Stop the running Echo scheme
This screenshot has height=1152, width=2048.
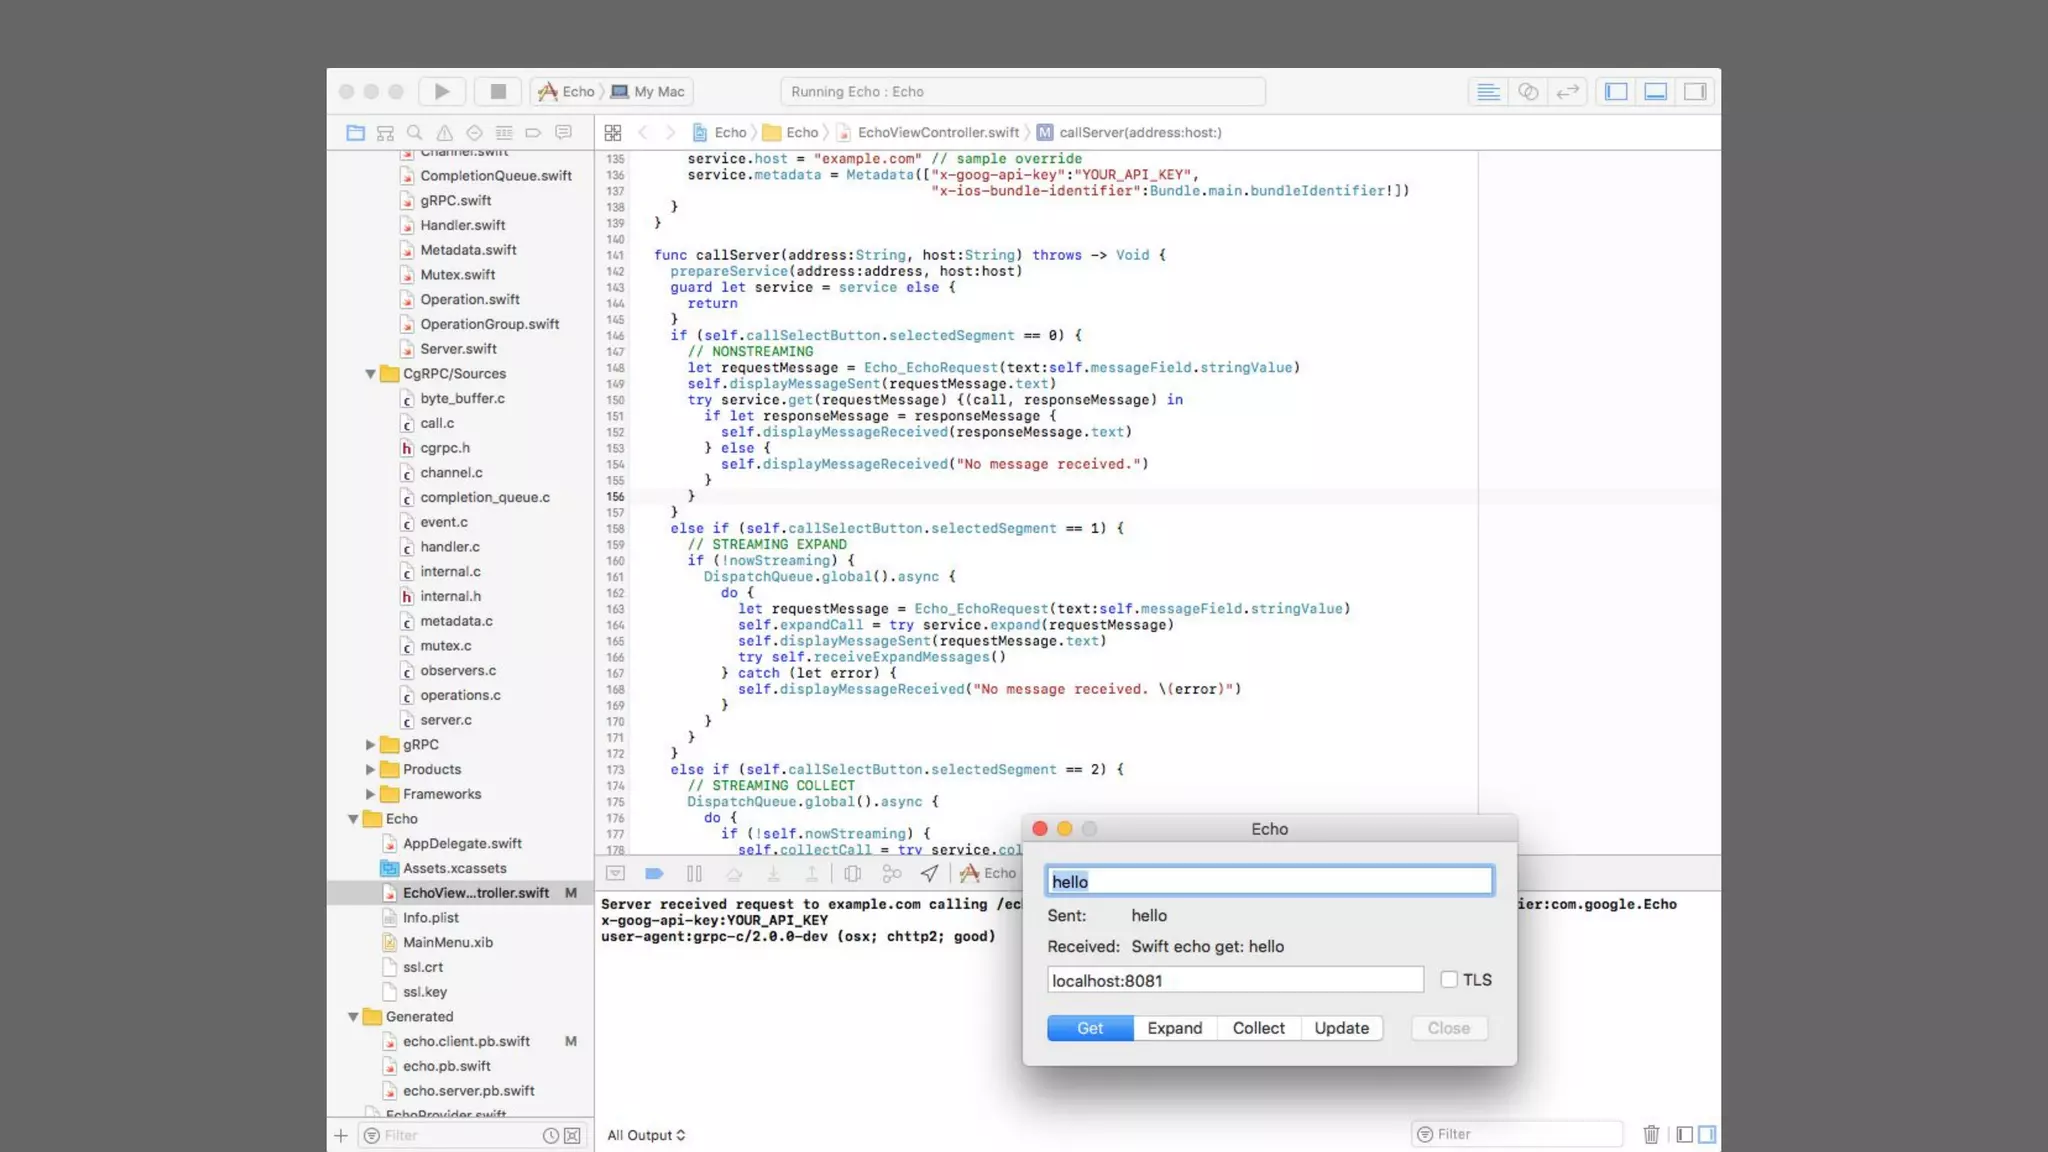[497, 91]
